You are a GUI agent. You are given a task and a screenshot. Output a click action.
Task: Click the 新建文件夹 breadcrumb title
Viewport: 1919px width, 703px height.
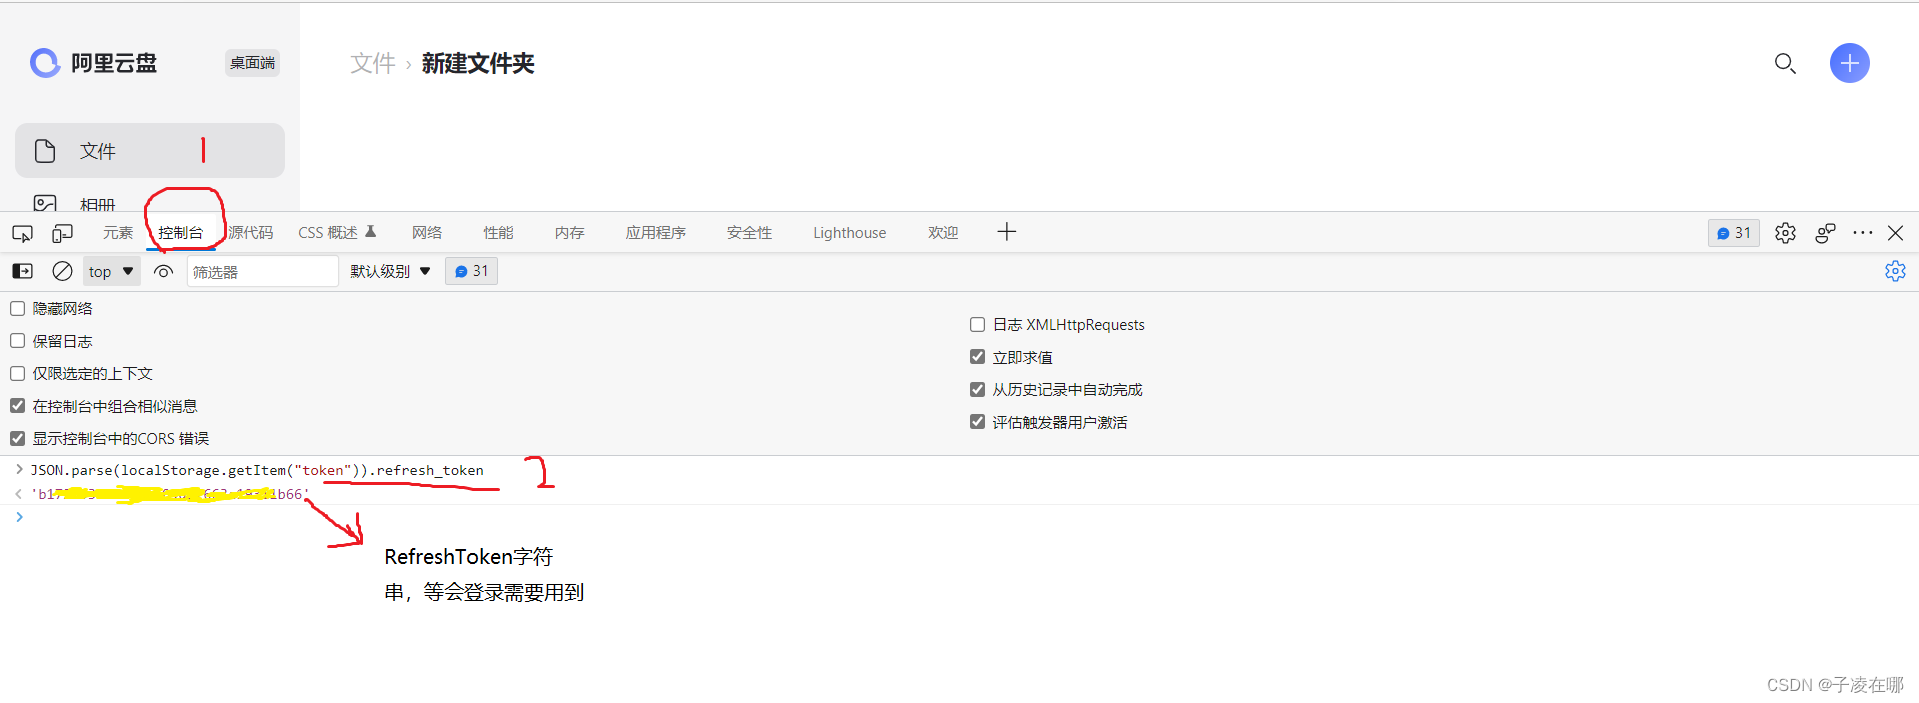click(x=478, y=63)
